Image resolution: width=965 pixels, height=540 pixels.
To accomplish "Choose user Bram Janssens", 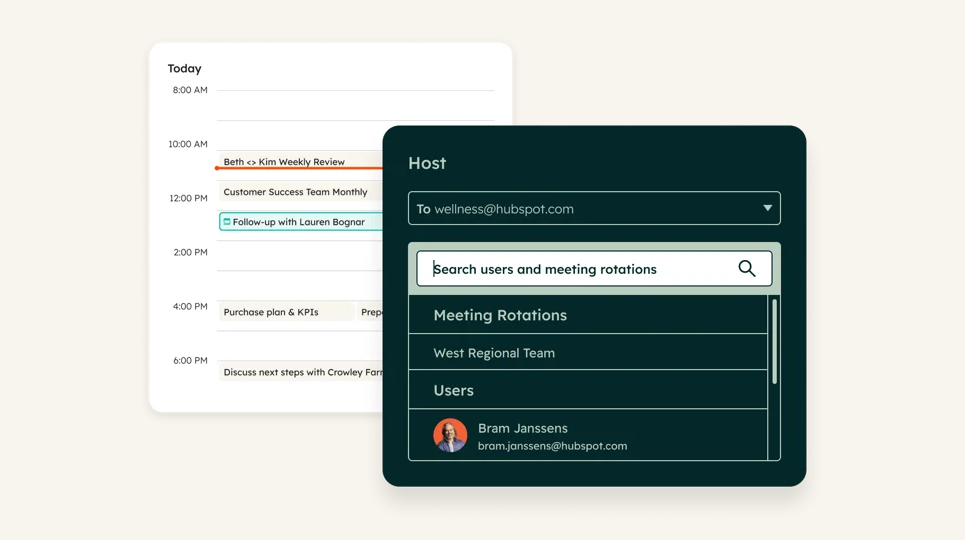I will click(588, 435).
